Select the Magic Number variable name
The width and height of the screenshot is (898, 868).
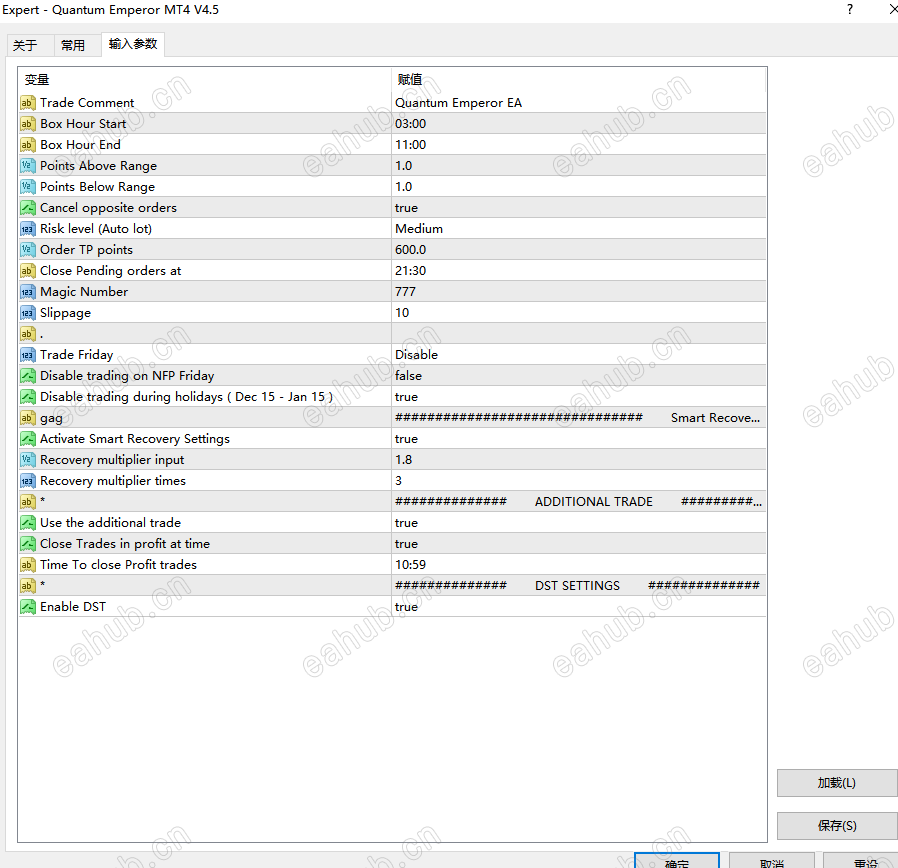click(x=84, y=292)
